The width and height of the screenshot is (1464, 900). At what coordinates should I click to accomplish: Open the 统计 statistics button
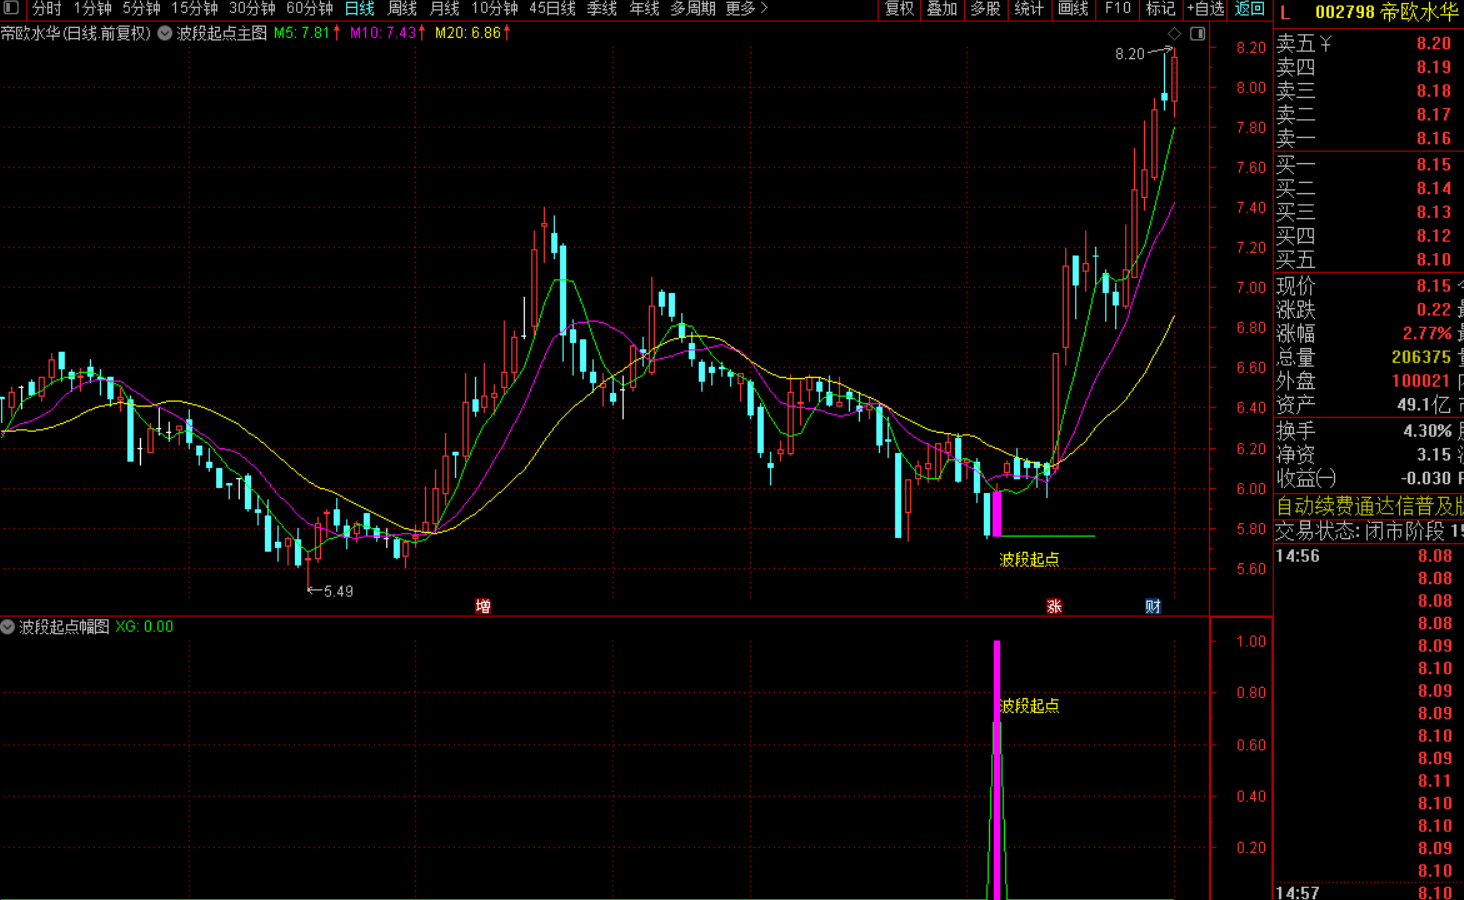tap(1029, 9)
